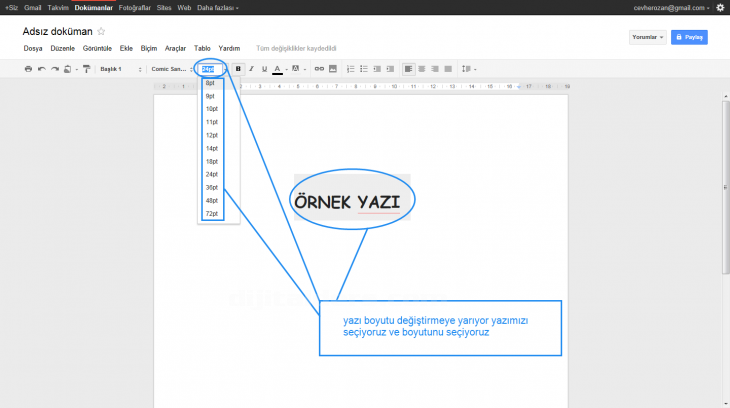Click the blue Paylaş button

[690, 37]
